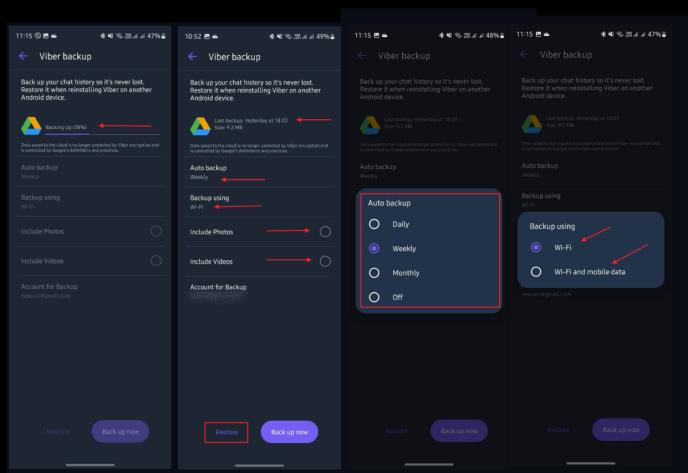Enable Include Videos on the 10:52 screen
Image resolution: width=688 pixels, height=473 pixels.
[325, 262]
